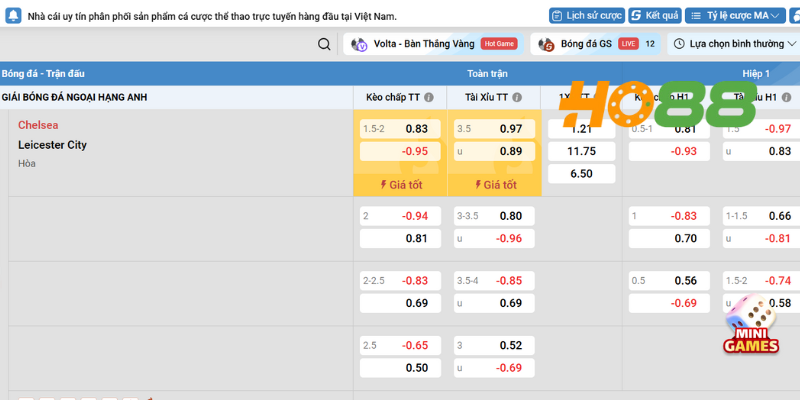Select handicap 2-2.5 odds -0.83
This screenshot has height=400, width=800.
click(400, 281)
